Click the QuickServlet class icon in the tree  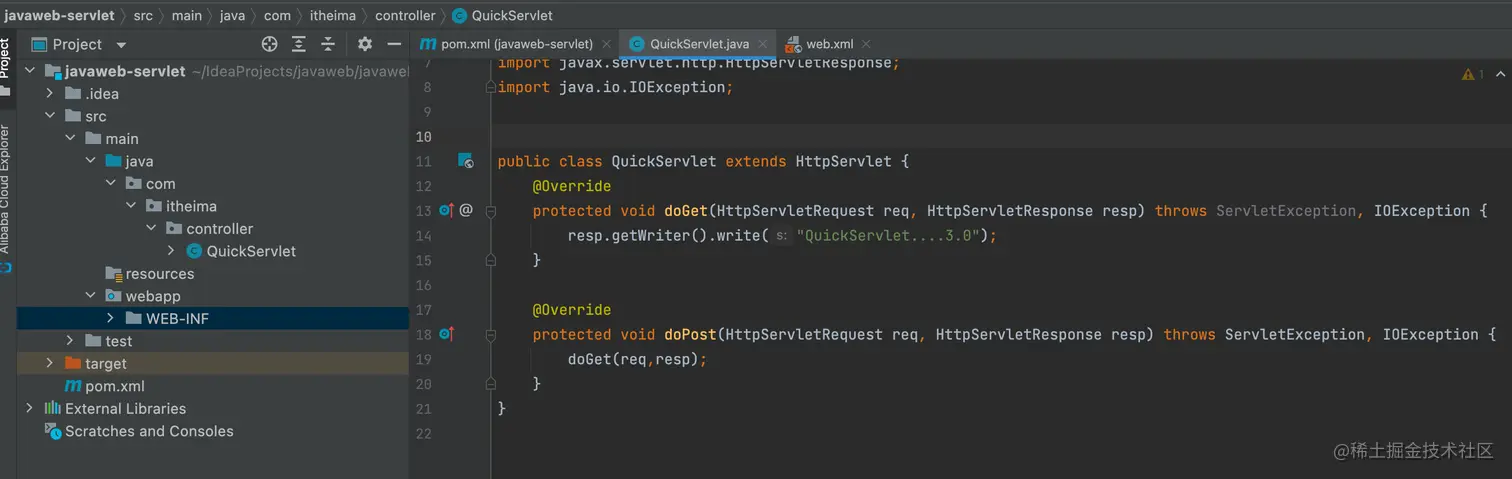pos(194,251)
